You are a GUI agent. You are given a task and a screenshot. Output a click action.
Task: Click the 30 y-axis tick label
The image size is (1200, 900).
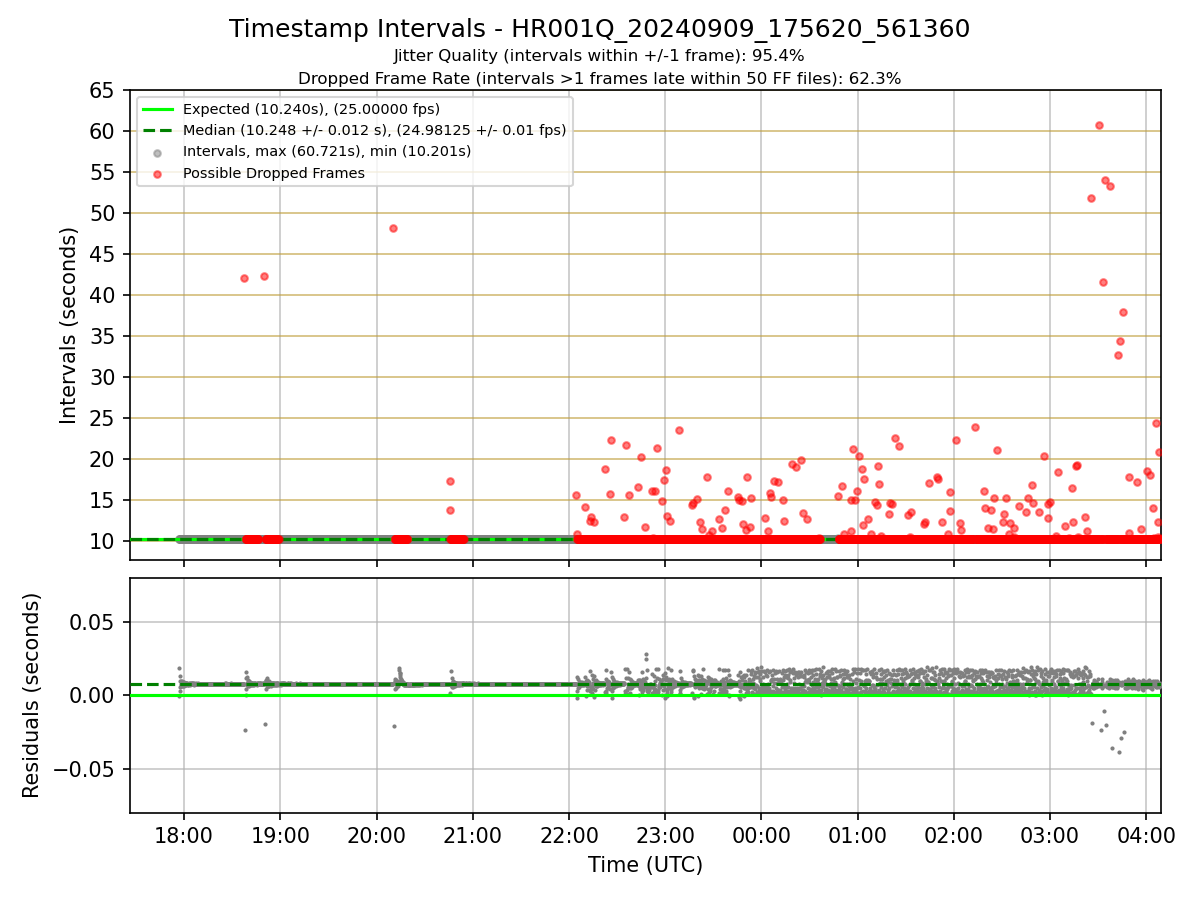[103, 377]
